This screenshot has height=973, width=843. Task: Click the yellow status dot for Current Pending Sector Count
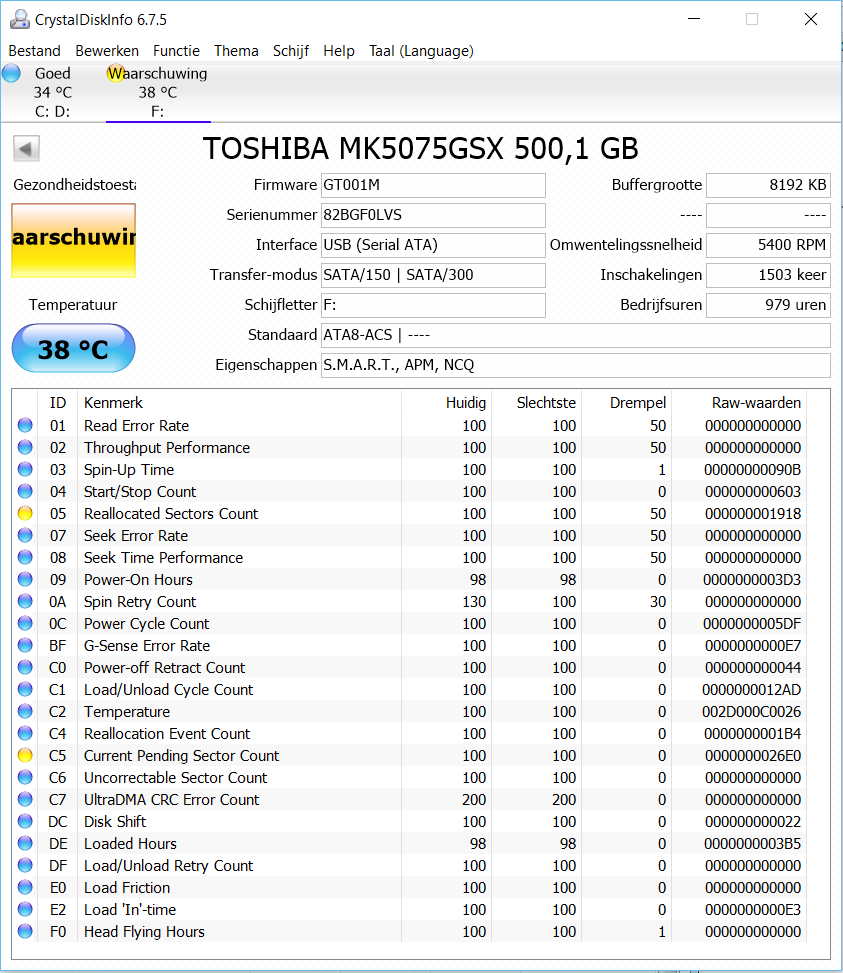25,756
